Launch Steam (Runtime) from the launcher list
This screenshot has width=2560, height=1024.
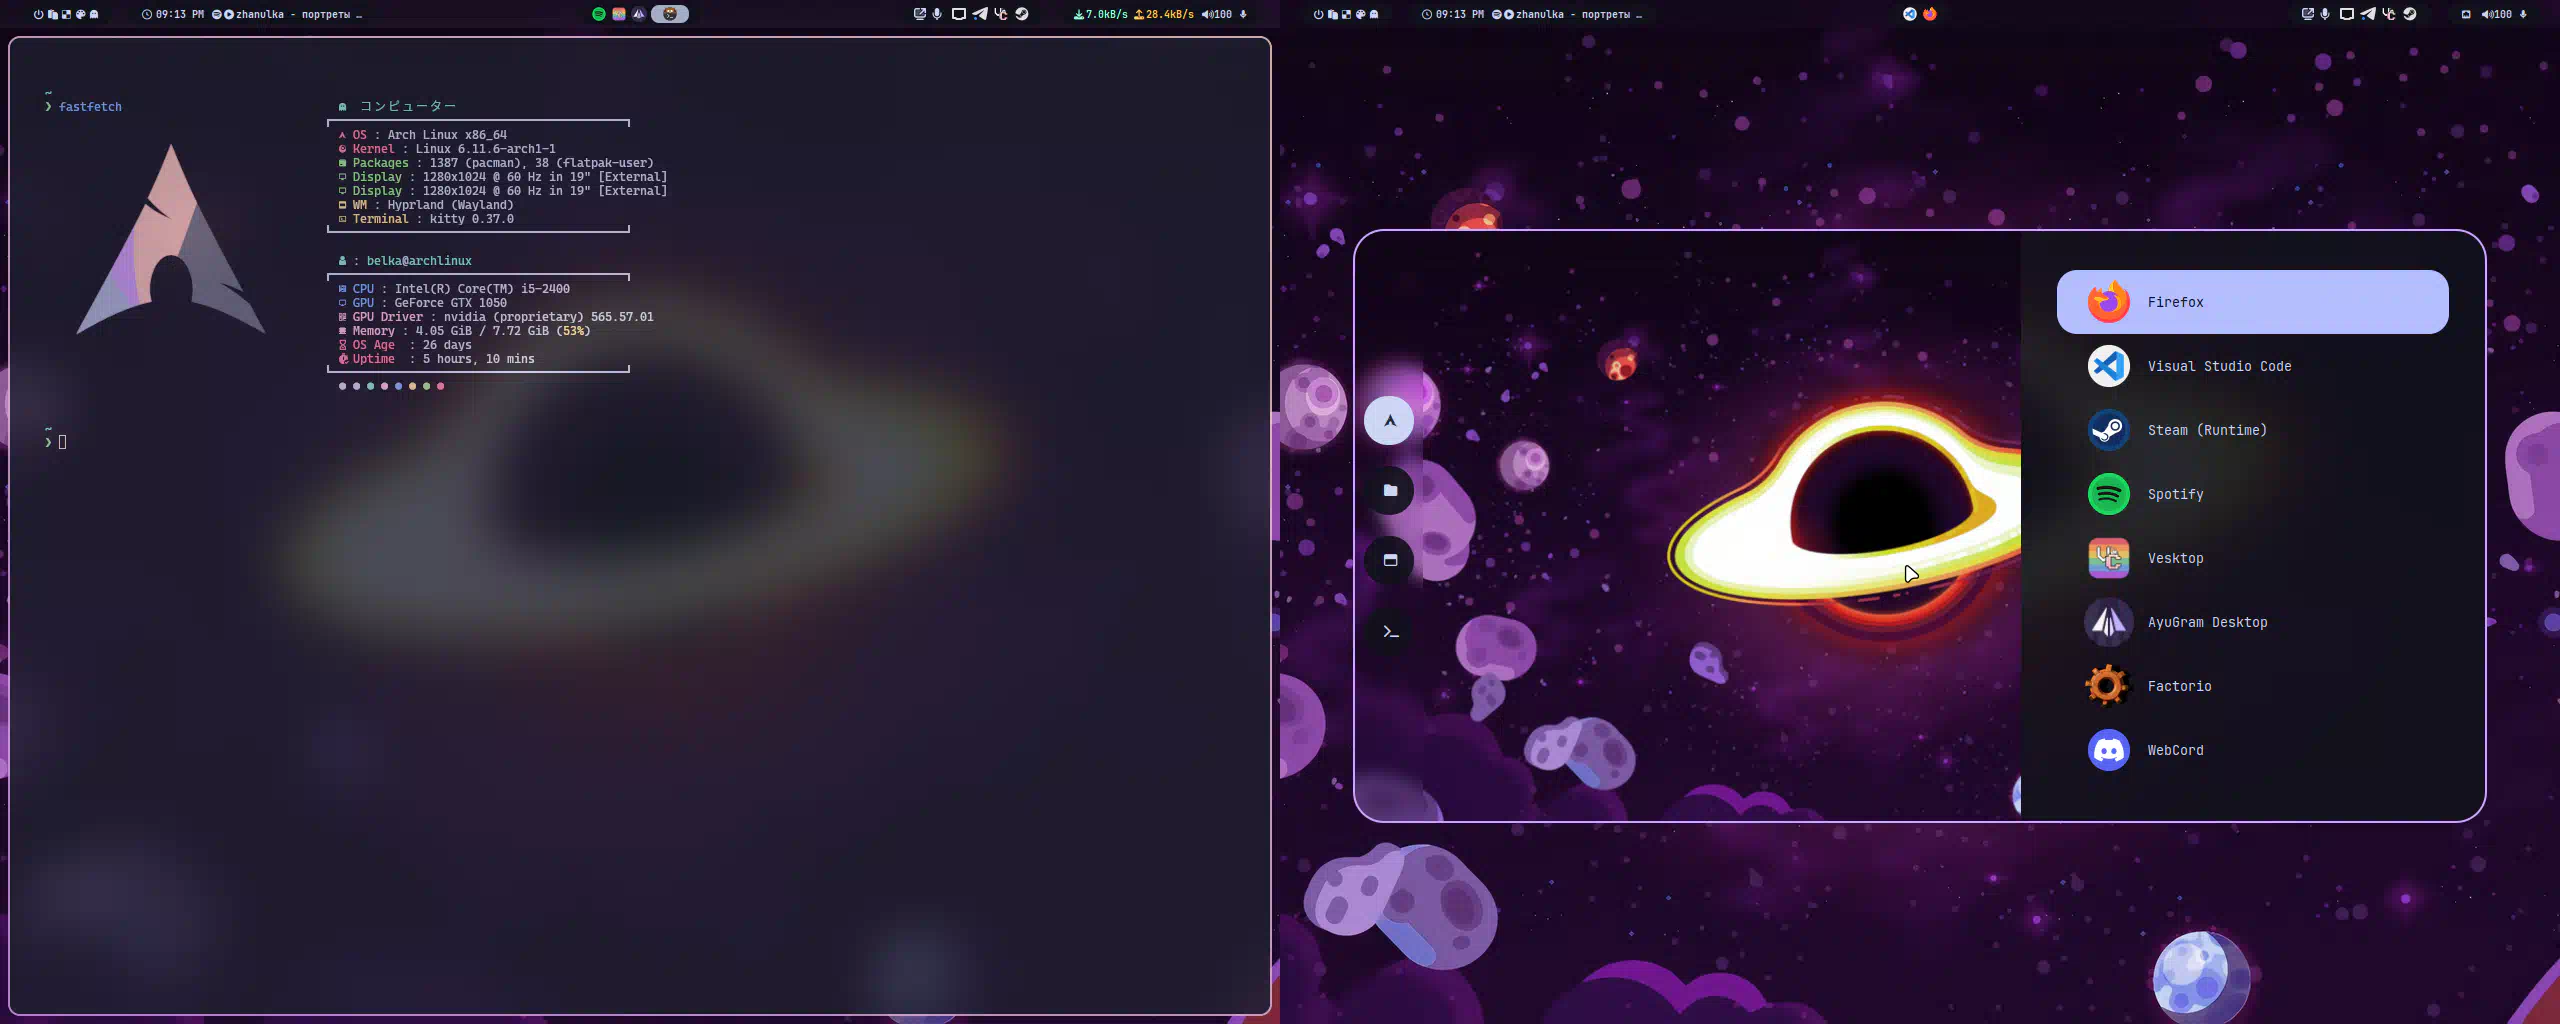click(x=2252, y=430)
